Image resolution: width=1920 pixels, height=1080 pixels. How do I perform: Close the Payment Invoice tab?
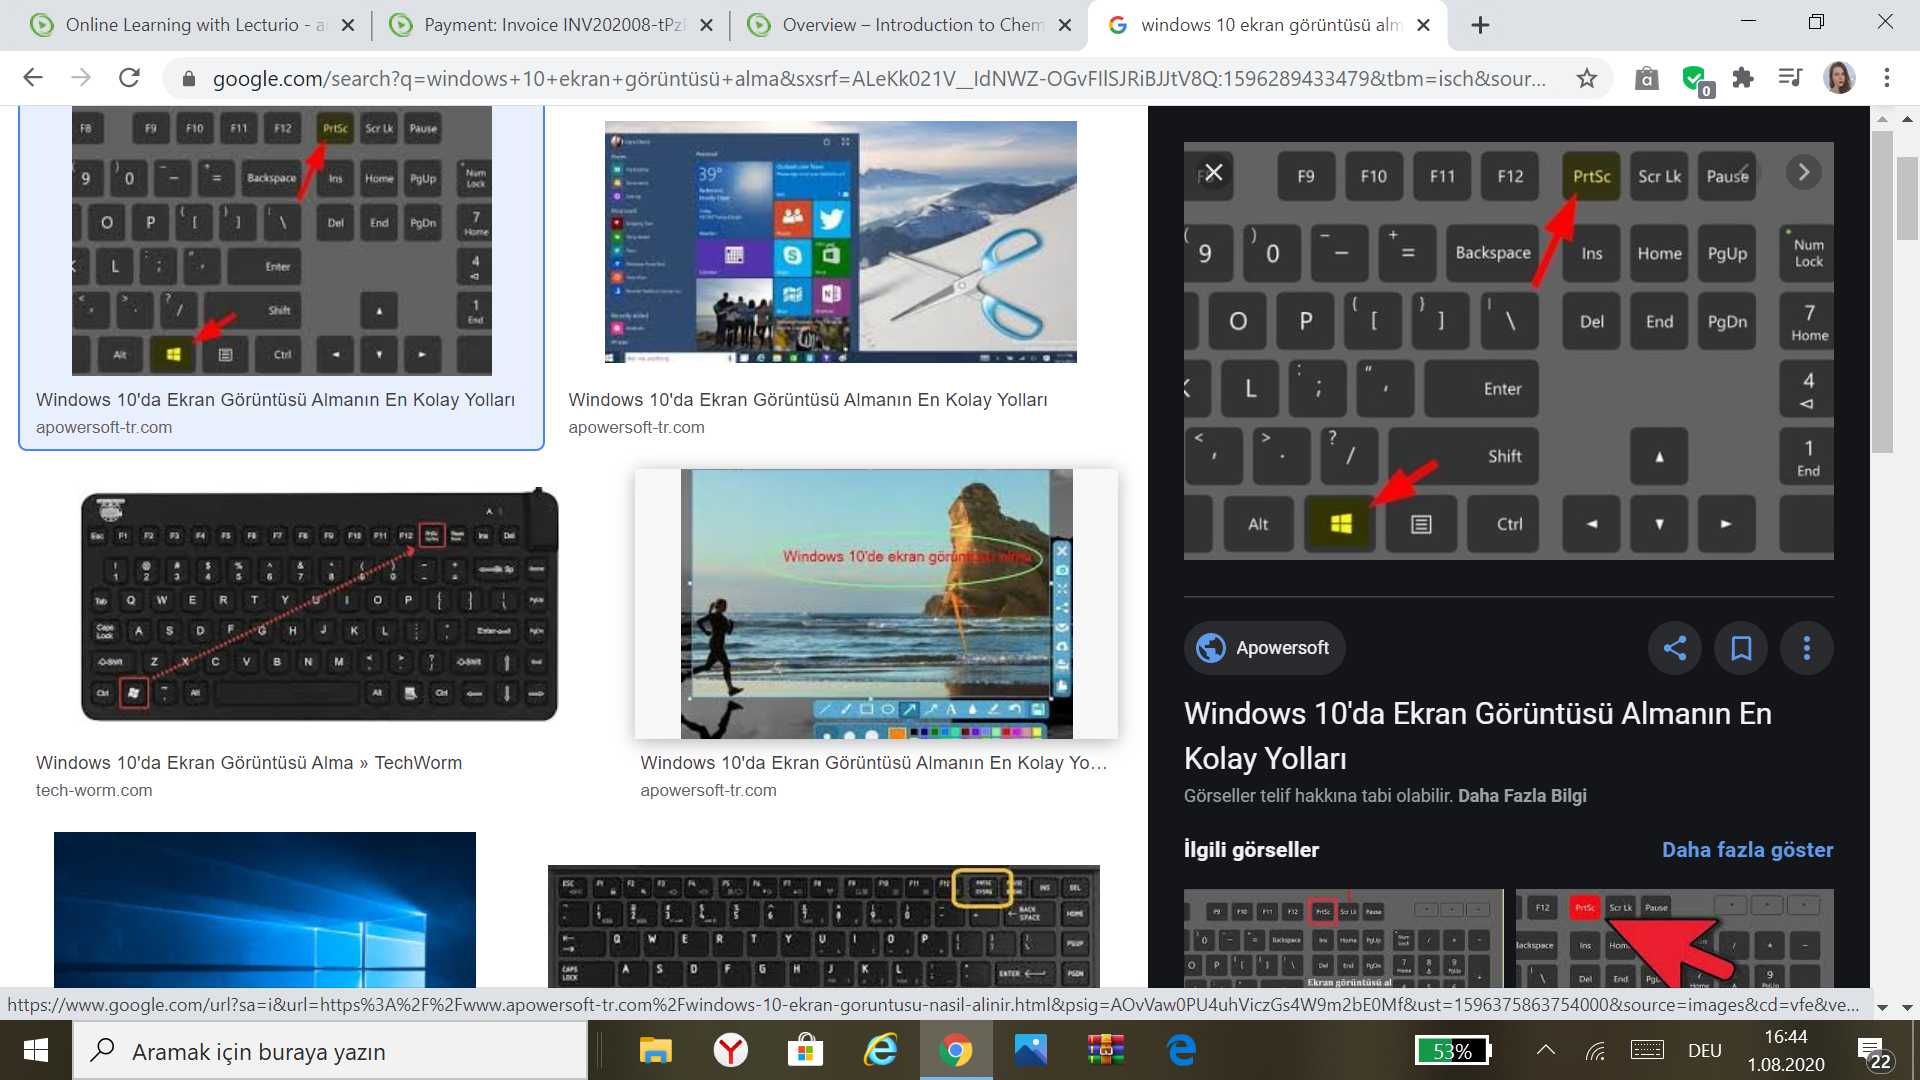pos(706,25)
